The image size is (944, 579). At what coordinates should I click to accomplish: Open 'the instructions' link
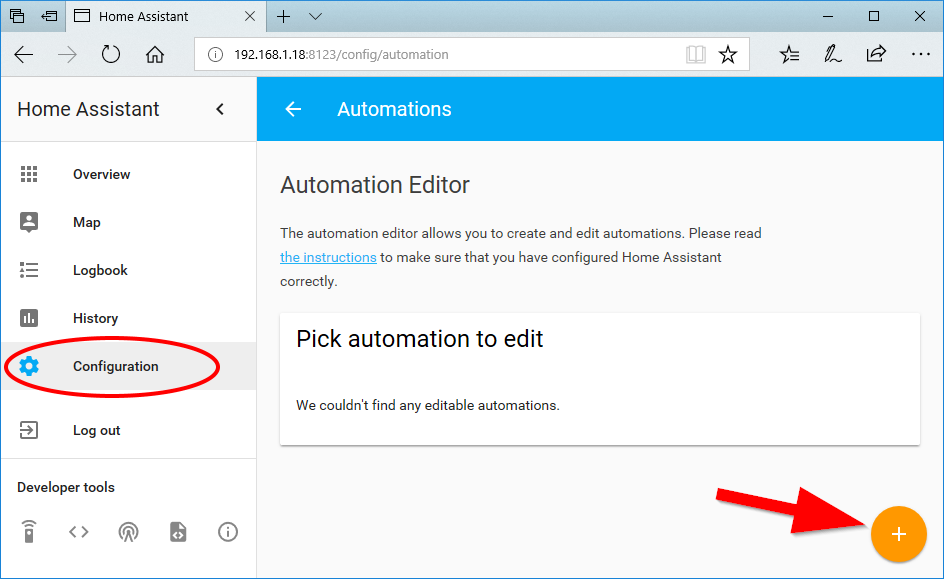point(328,257)
